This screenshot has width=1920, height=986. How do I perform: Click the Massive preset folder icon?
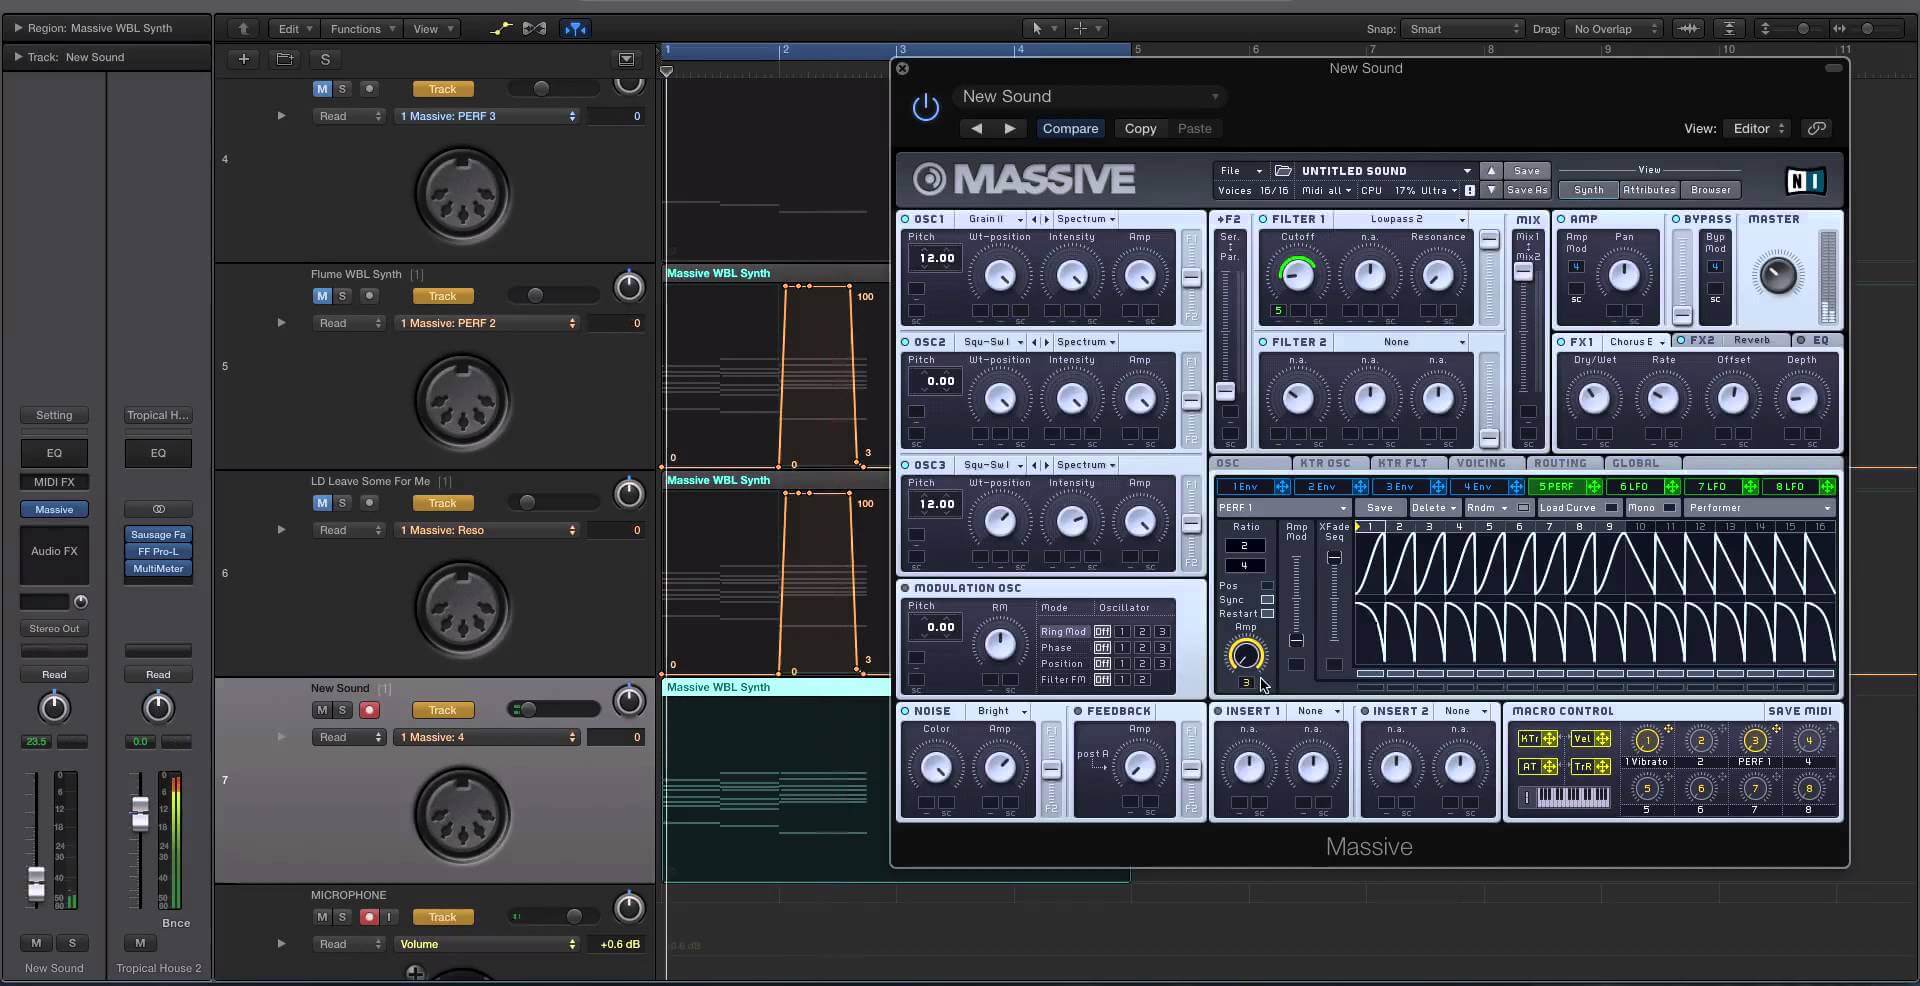[1283, 171]
